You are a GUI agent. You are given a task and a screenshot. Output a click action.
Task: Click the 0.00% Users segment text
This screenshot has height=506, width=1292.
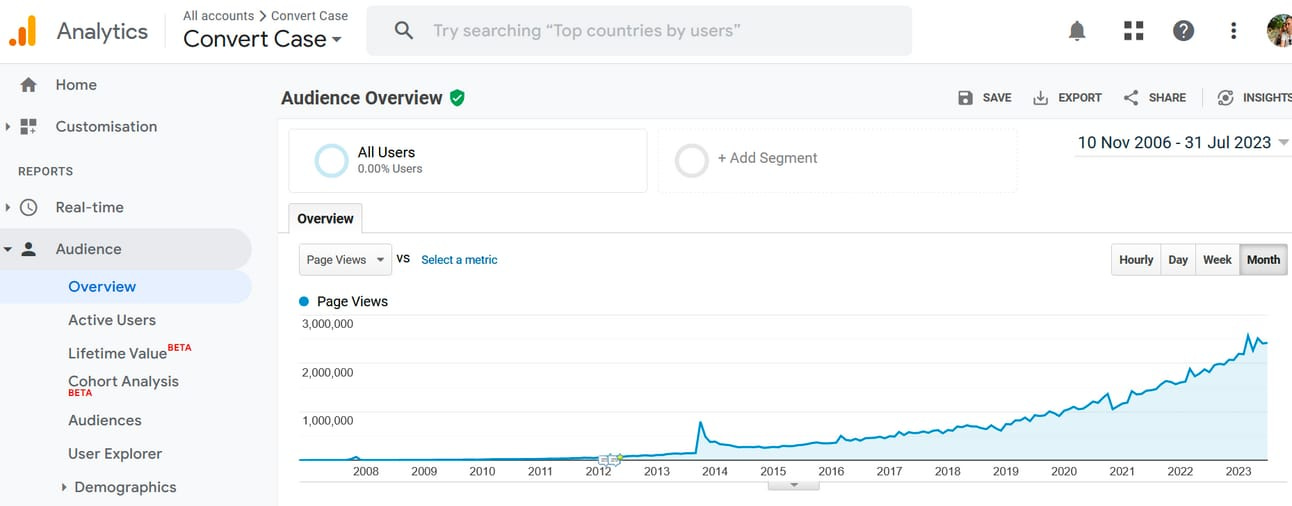(x=390, y=169)
